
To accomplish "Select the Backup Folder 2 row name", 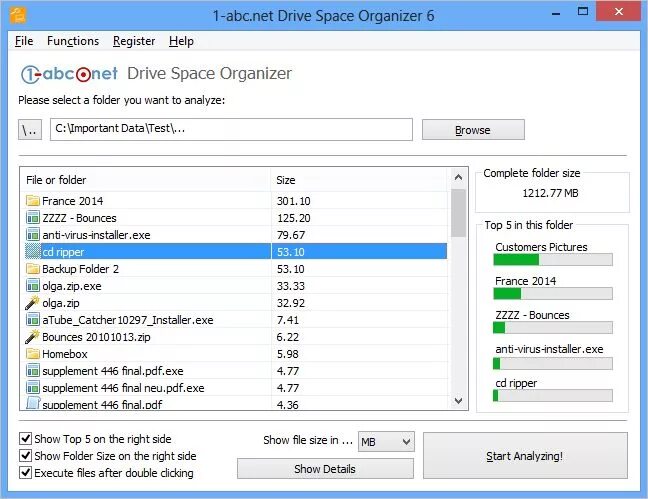I will pyautogui.click(x=81, y=269).
